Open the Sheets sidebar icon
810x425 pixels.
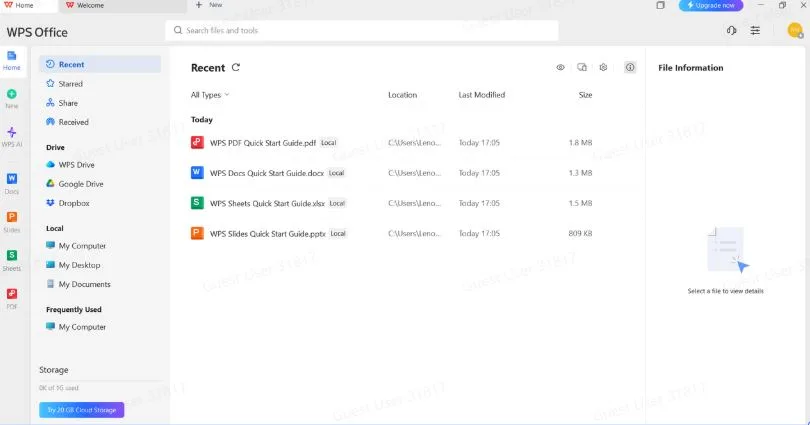tap(11, 260)
